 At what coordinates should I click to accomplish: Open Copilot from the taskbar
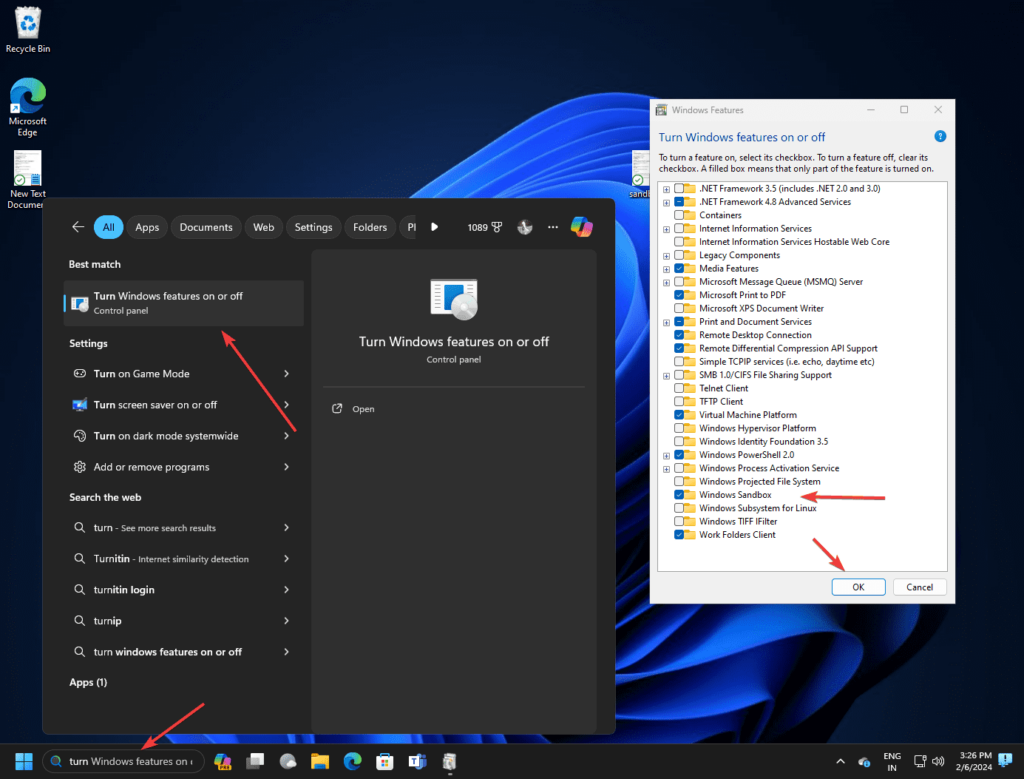[223, 761]
